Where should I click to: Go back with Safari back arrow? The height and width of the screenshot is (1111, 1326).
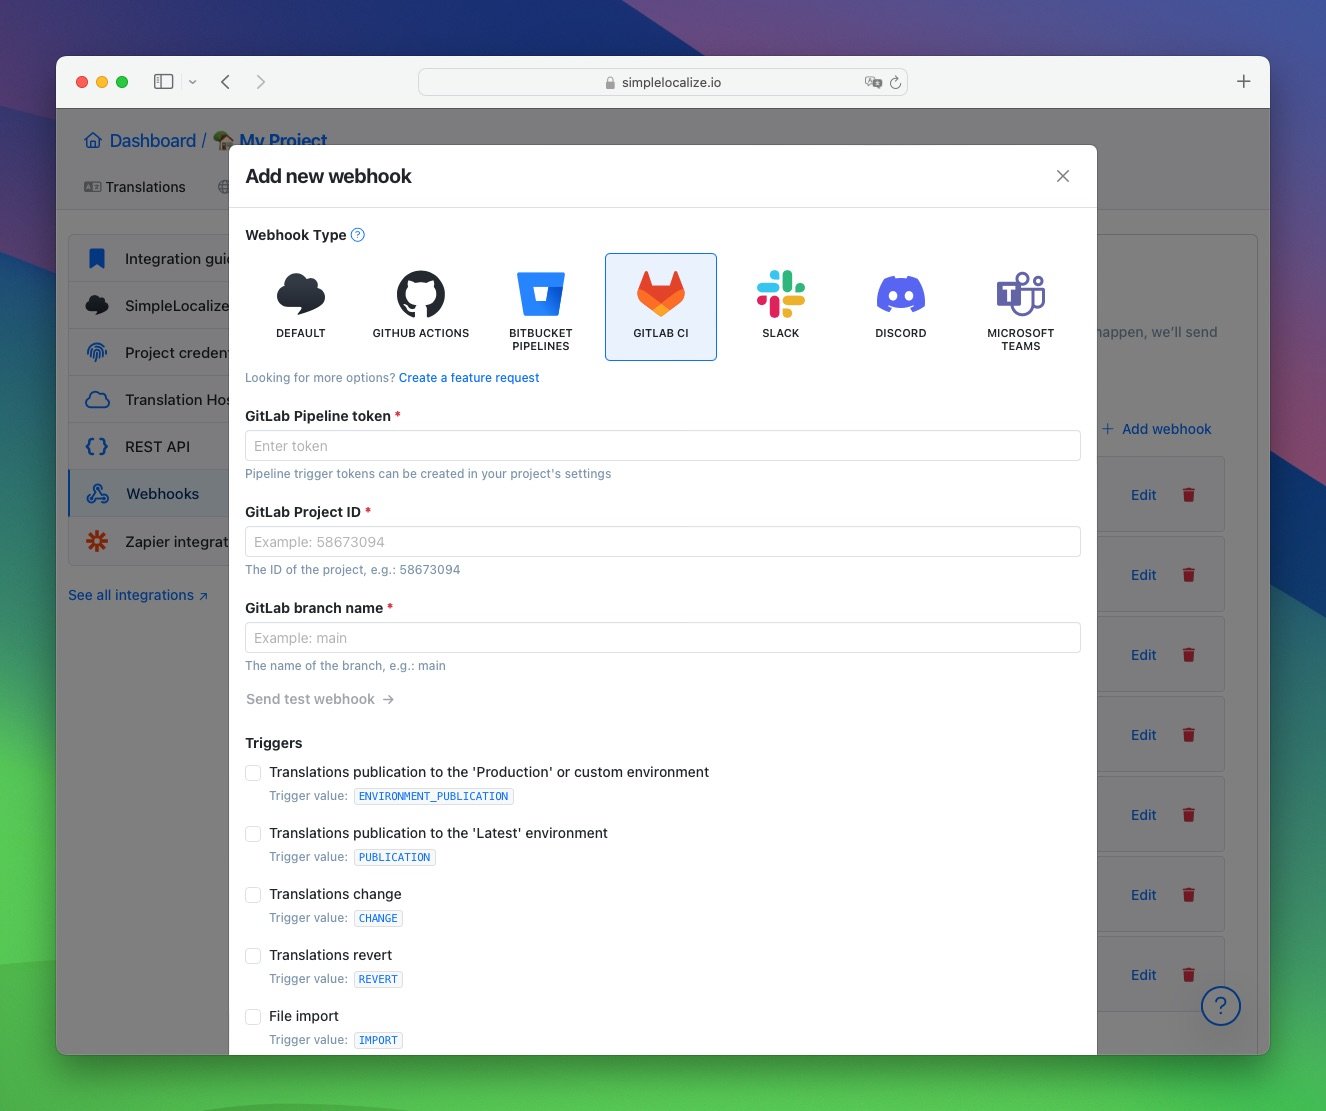pyautogui.click(x=225, y=82)
